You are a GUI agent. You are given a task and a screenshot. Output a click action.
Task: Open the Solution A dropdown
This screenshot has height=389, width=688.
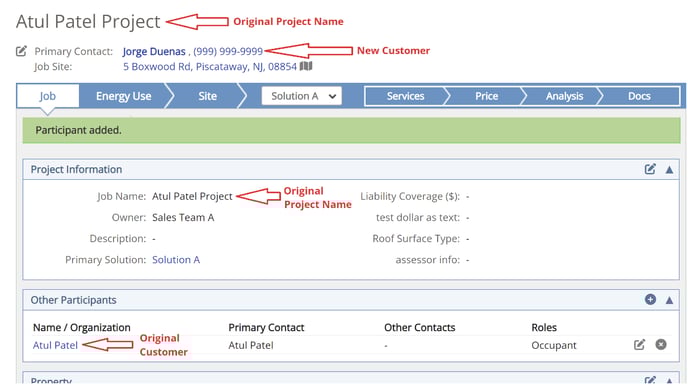pos(301,96)
